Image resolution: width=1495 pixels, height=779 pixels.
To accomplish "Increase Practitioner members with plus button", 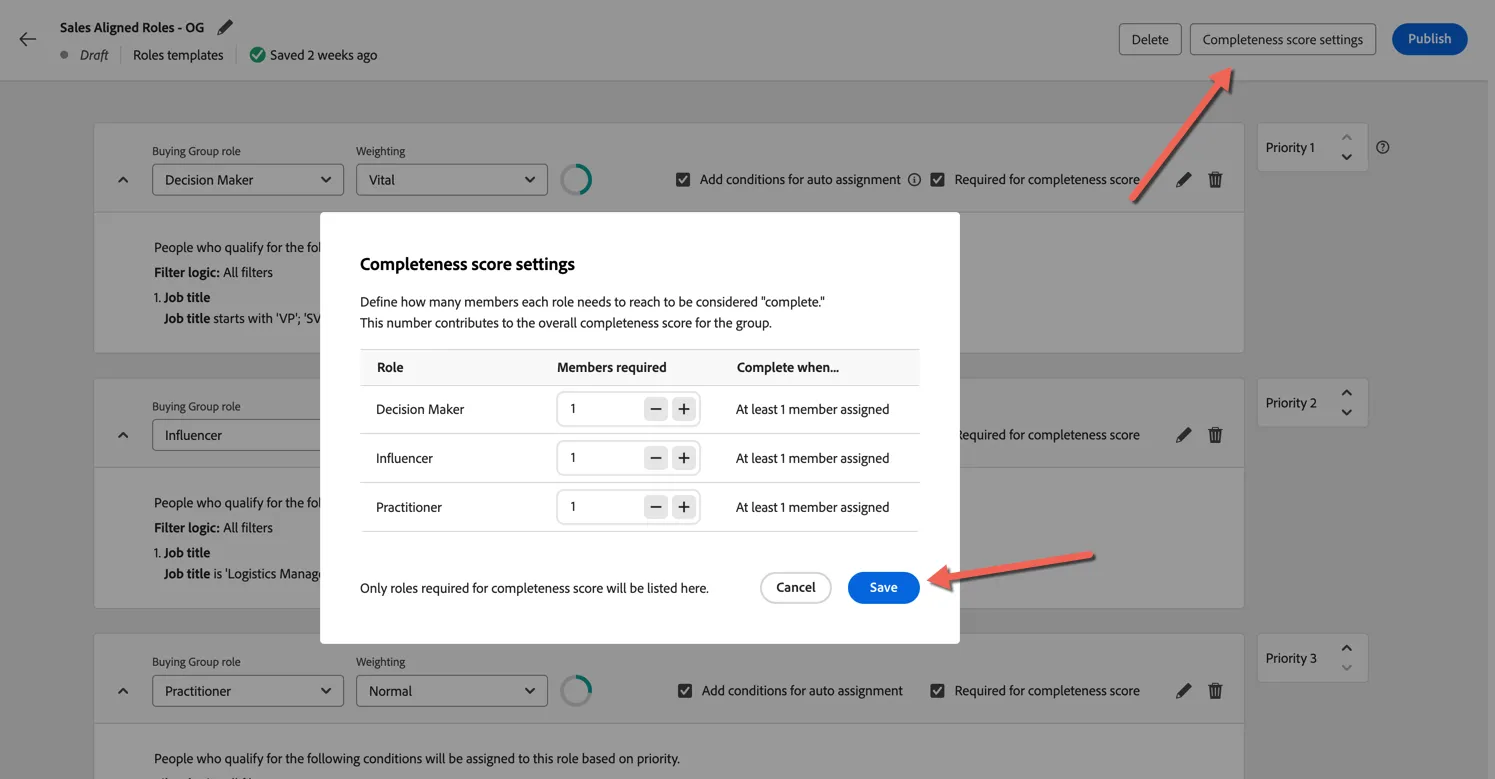I will click(x=684, y=507).
